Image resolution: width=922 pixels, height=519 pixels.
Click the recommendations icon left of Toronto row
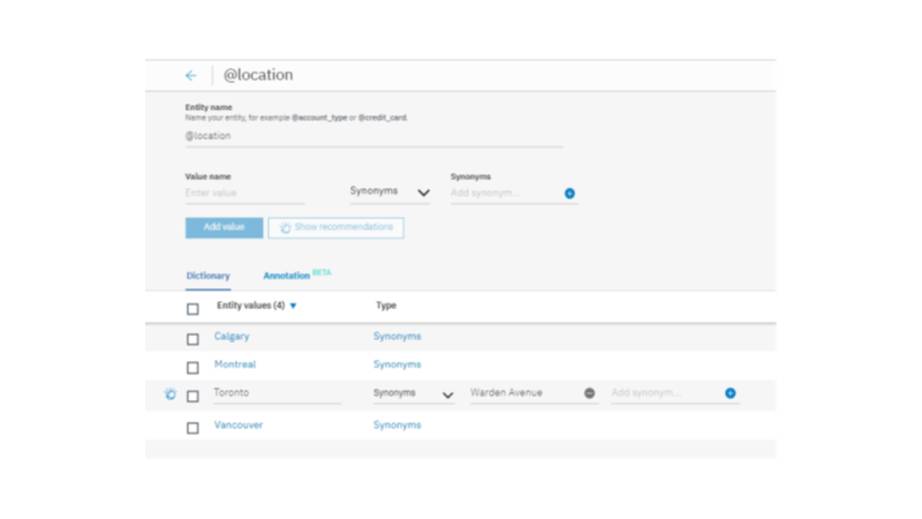point(170,394)
